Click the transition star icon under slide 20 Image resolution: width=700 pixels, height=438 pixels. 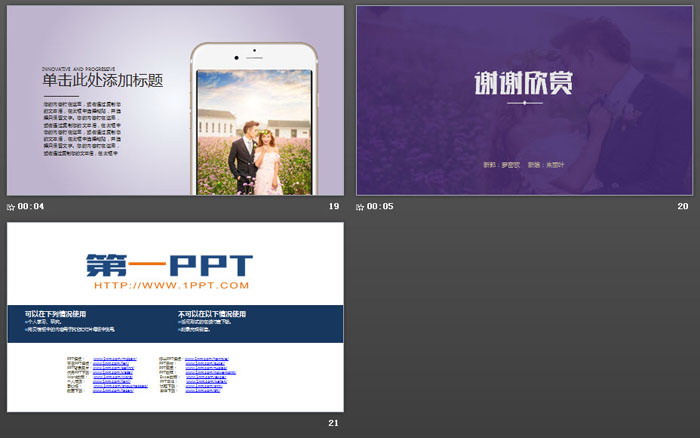coord(360,207)
